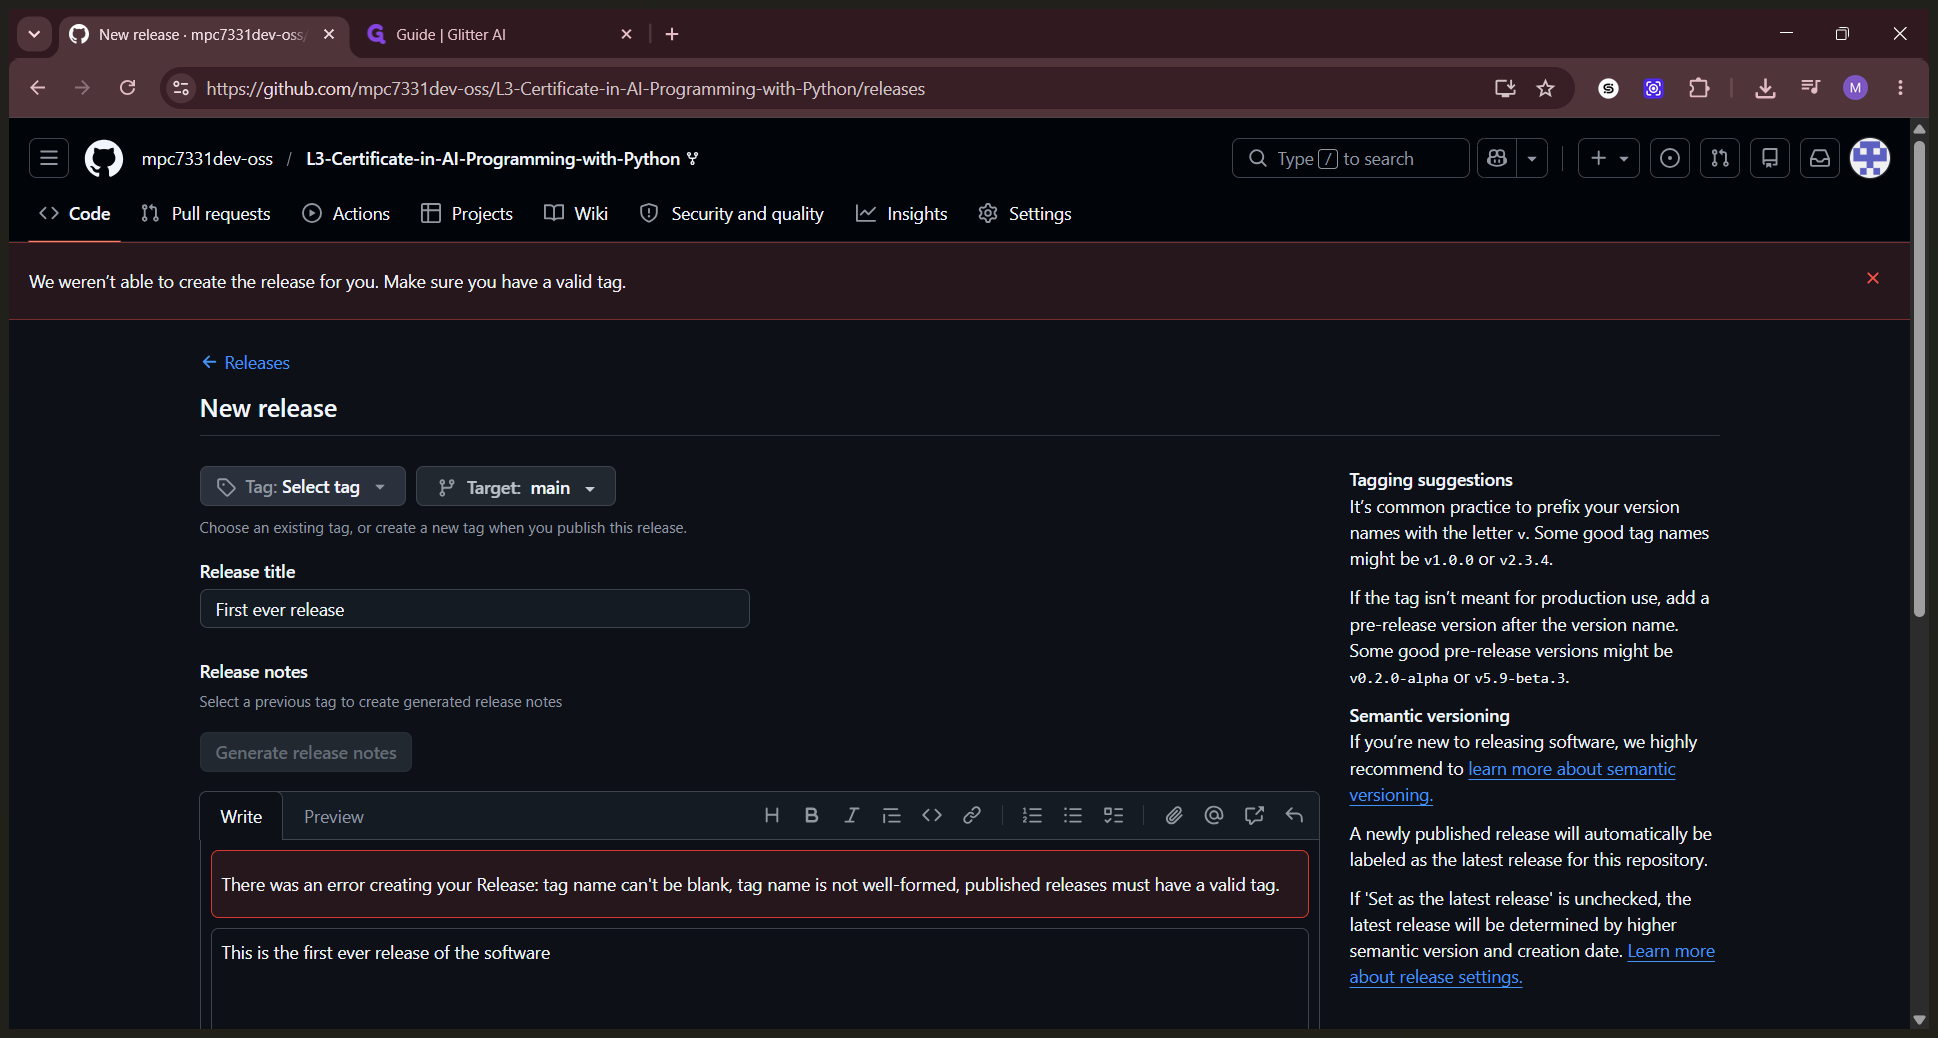Add a cross-reference to issue or PR

click(x=1254, y=815)
